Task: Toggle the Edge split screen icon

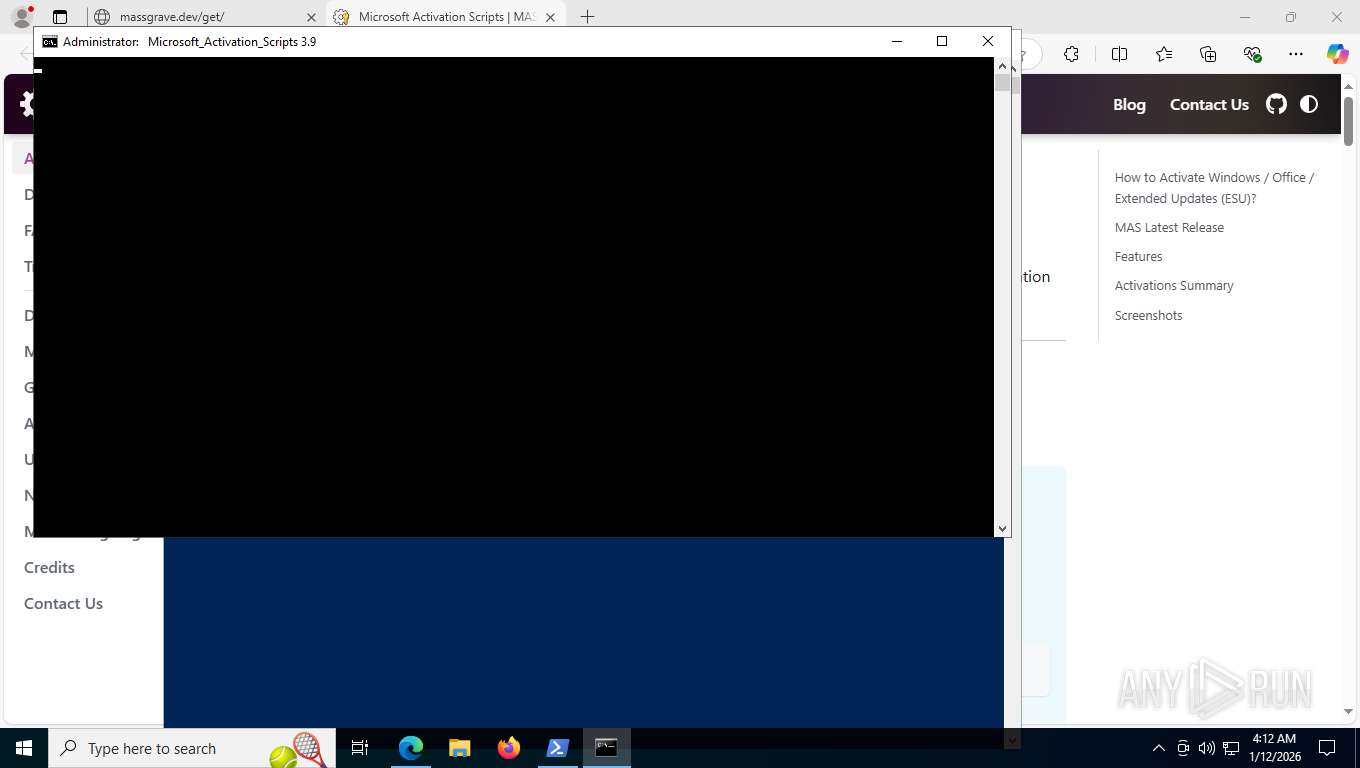Action: tap(1119, 54)
